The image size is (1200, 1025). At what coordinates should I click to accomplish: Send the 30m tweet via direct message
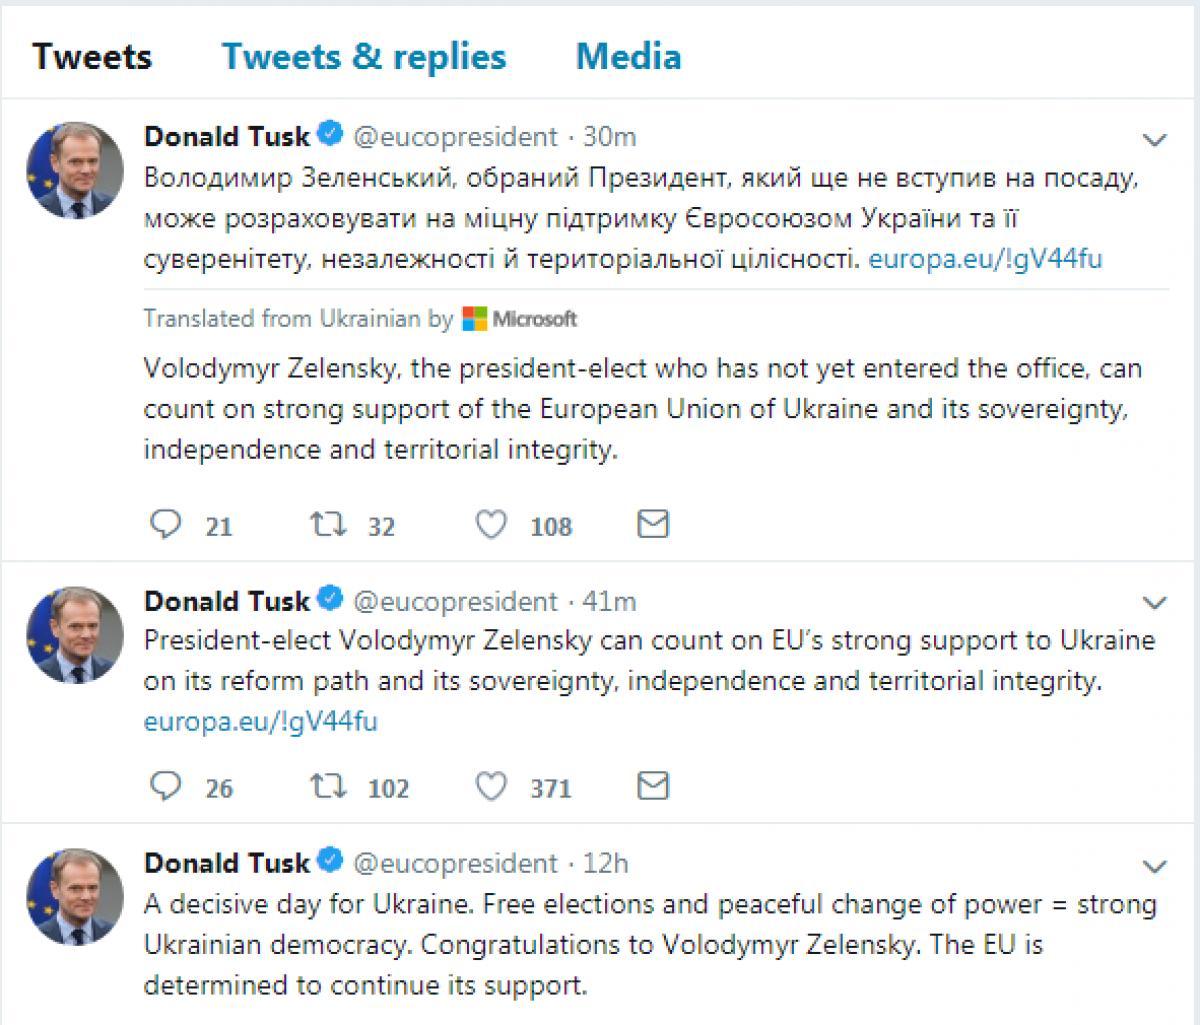(x=652, y=524)
